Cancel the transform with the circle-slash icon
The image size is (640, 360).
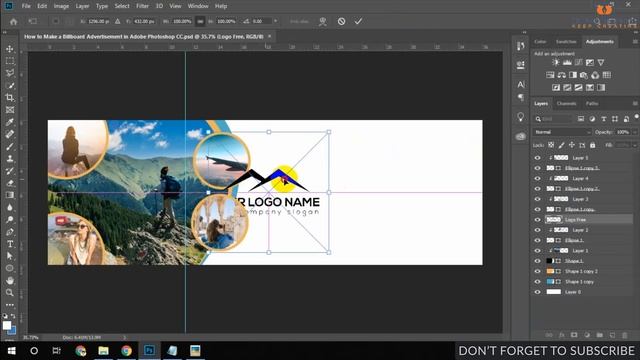pyautogui.click(x=341, y=21)
